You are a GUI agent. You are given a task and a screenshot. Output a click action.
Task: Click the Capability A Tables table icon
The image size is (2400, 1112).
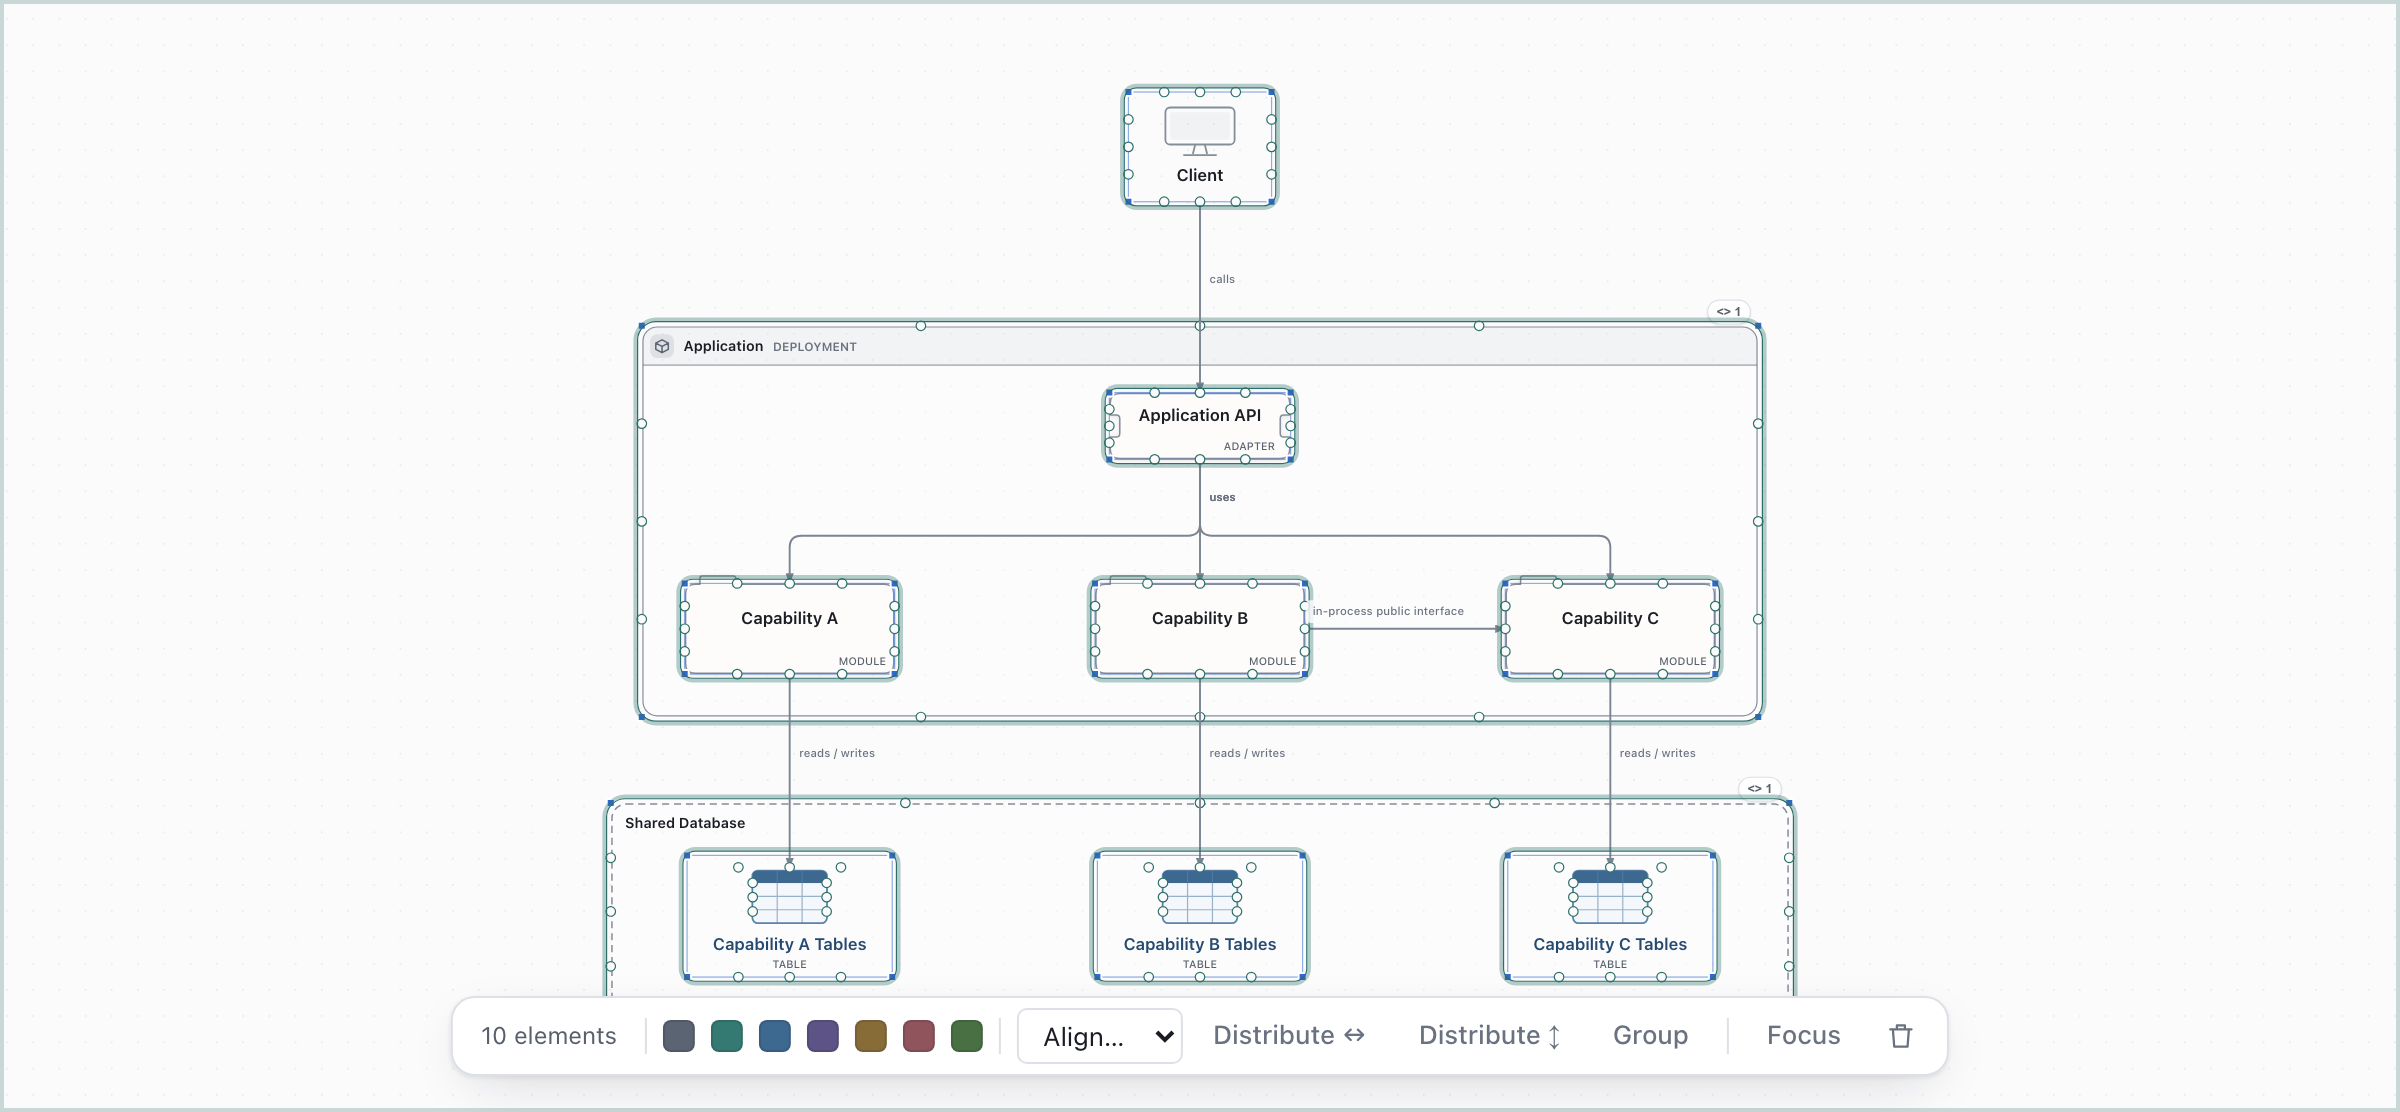[790, 897]
